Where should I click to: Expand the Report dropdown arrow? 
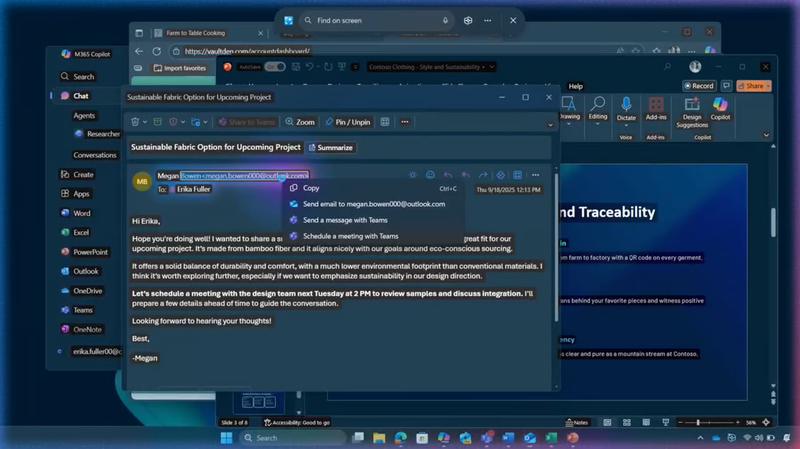click(183, 122)
